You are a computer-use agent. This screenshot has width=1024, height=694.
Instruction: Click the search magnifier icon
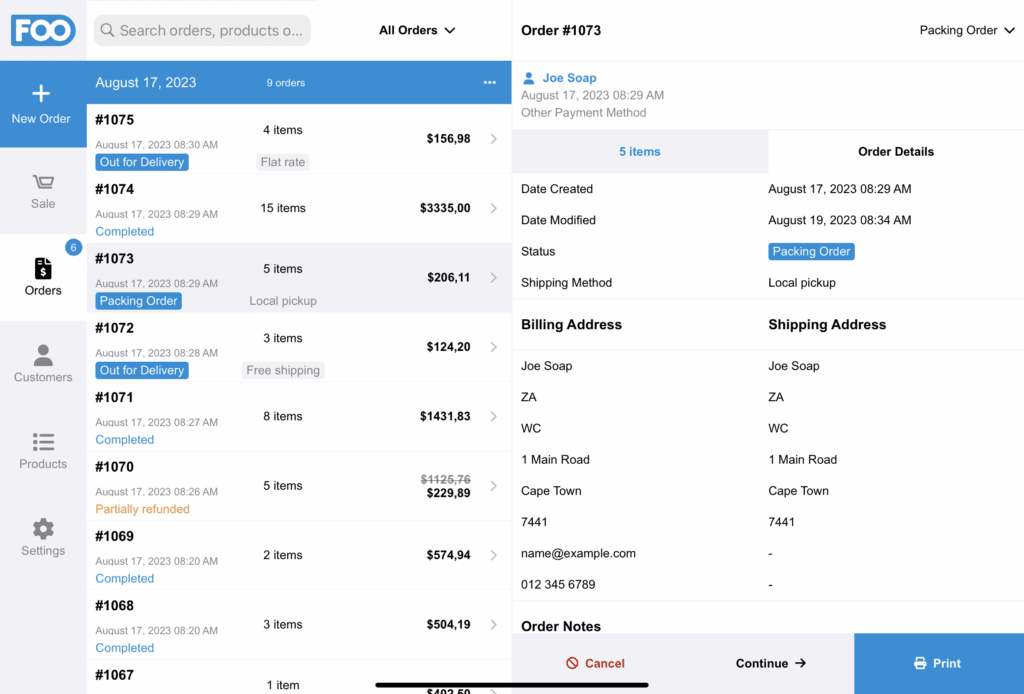[x=107, y=31]
